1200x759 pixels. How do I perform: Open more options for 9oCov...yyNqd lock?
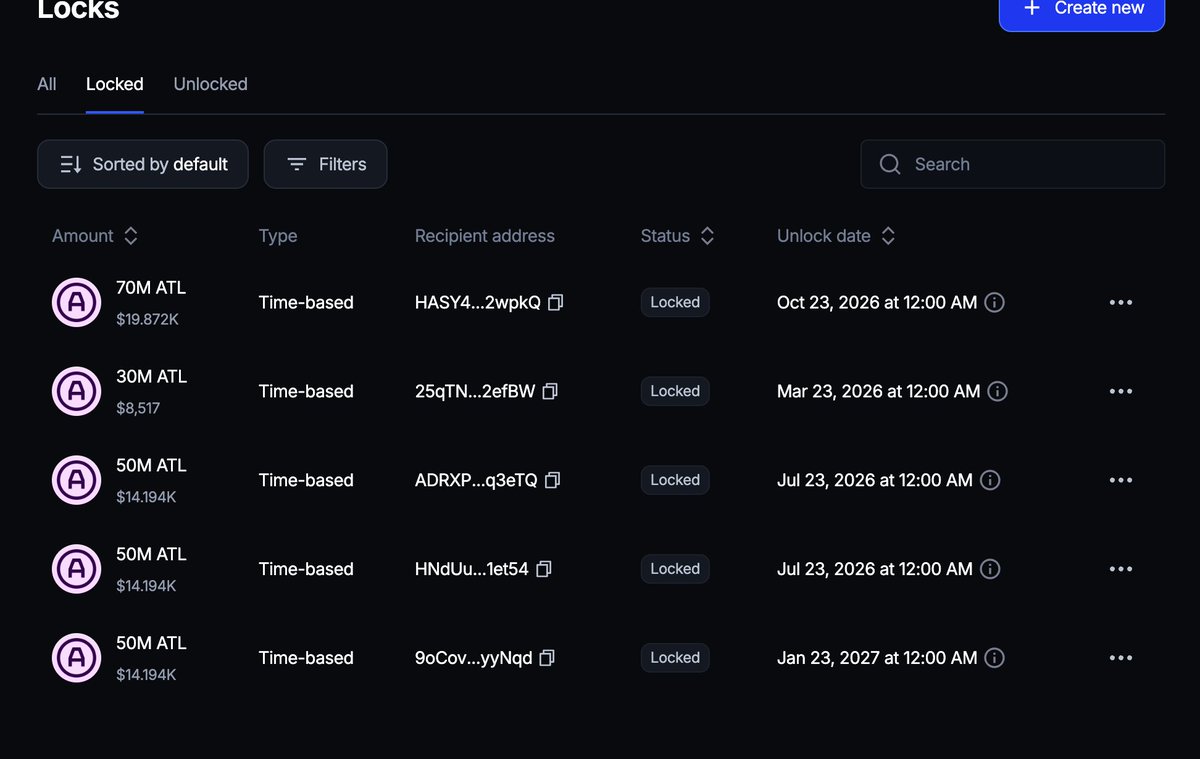click(x=1121, y=658)
